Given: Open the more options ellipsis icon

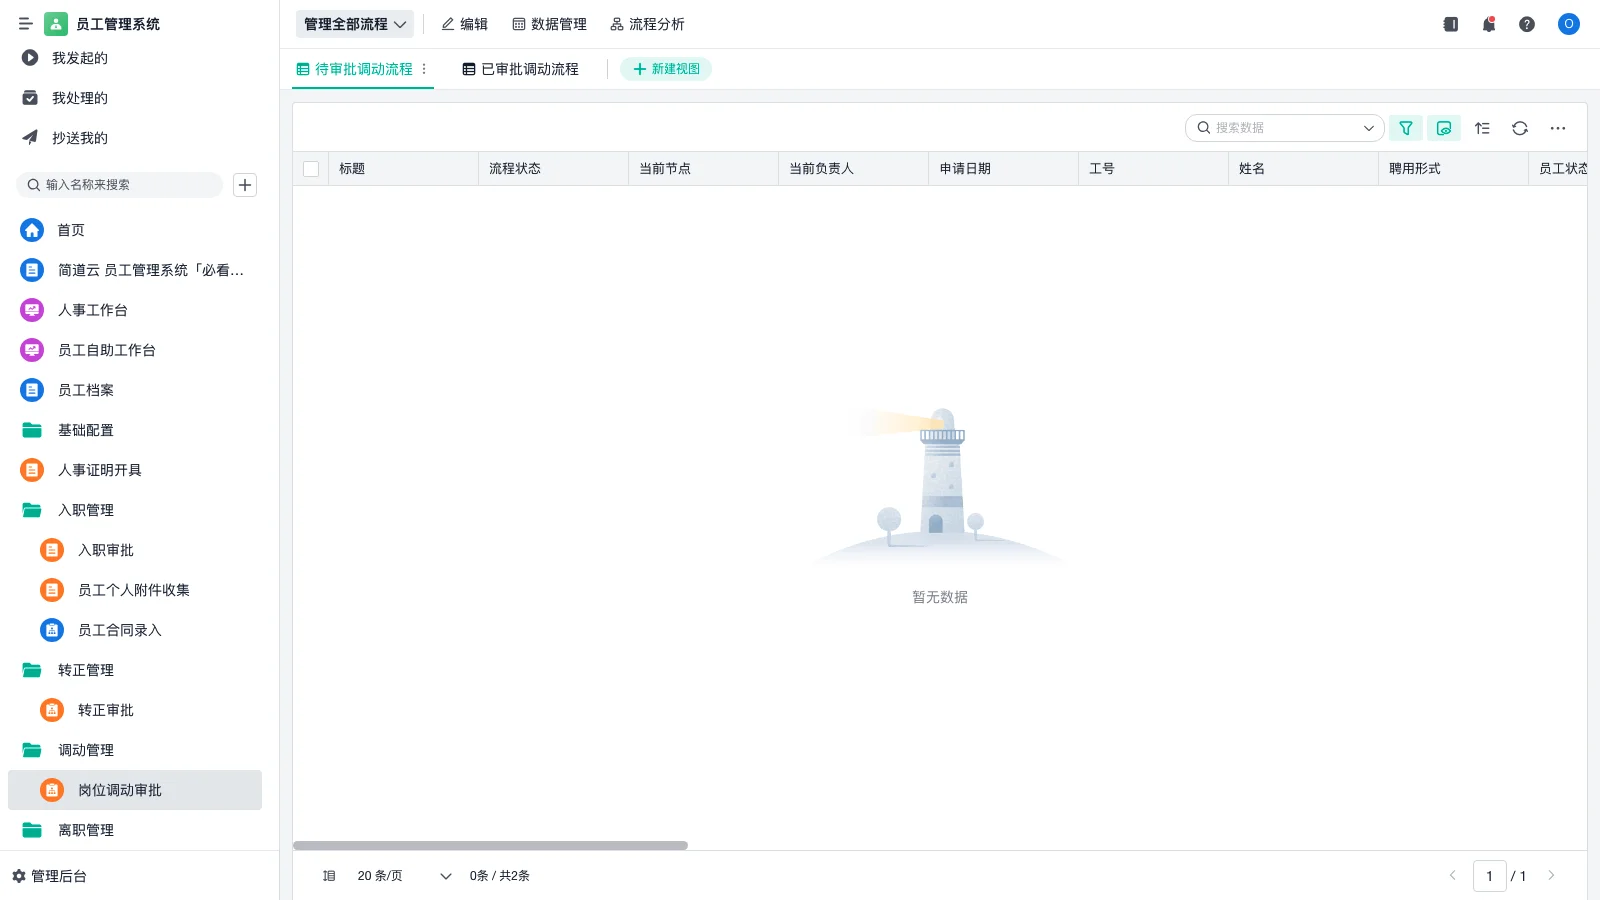Looking at the screenshot, I should (x=1558, y=128).
